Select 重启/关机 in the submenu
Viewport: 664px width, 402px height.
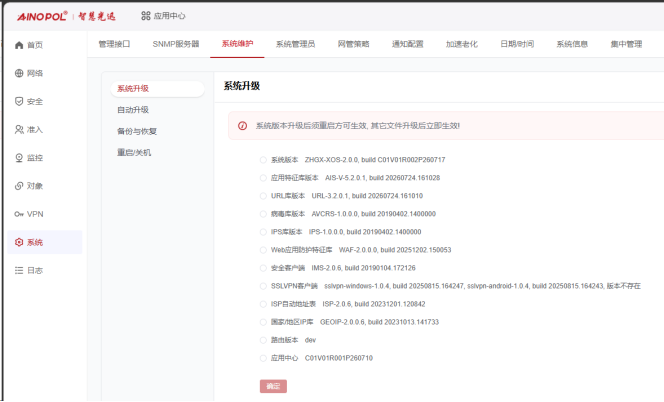[x=134, y=152]
